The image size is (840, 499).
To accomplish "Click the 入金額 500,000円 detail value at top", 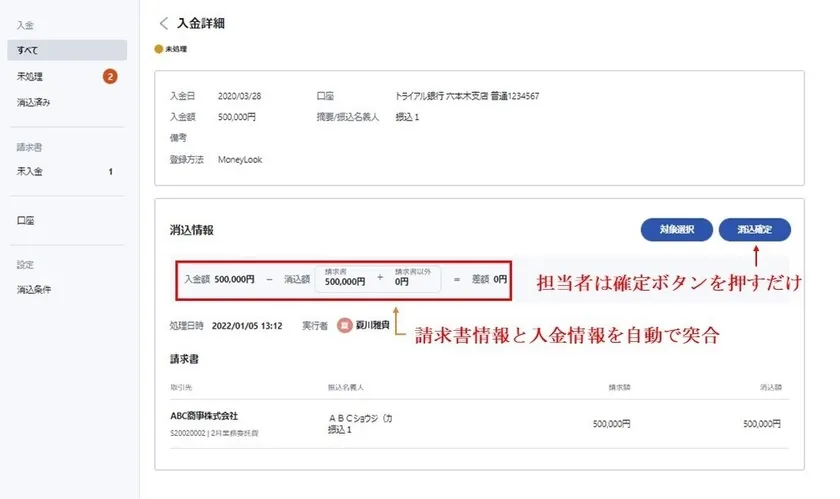I will (x=237, y=117).
